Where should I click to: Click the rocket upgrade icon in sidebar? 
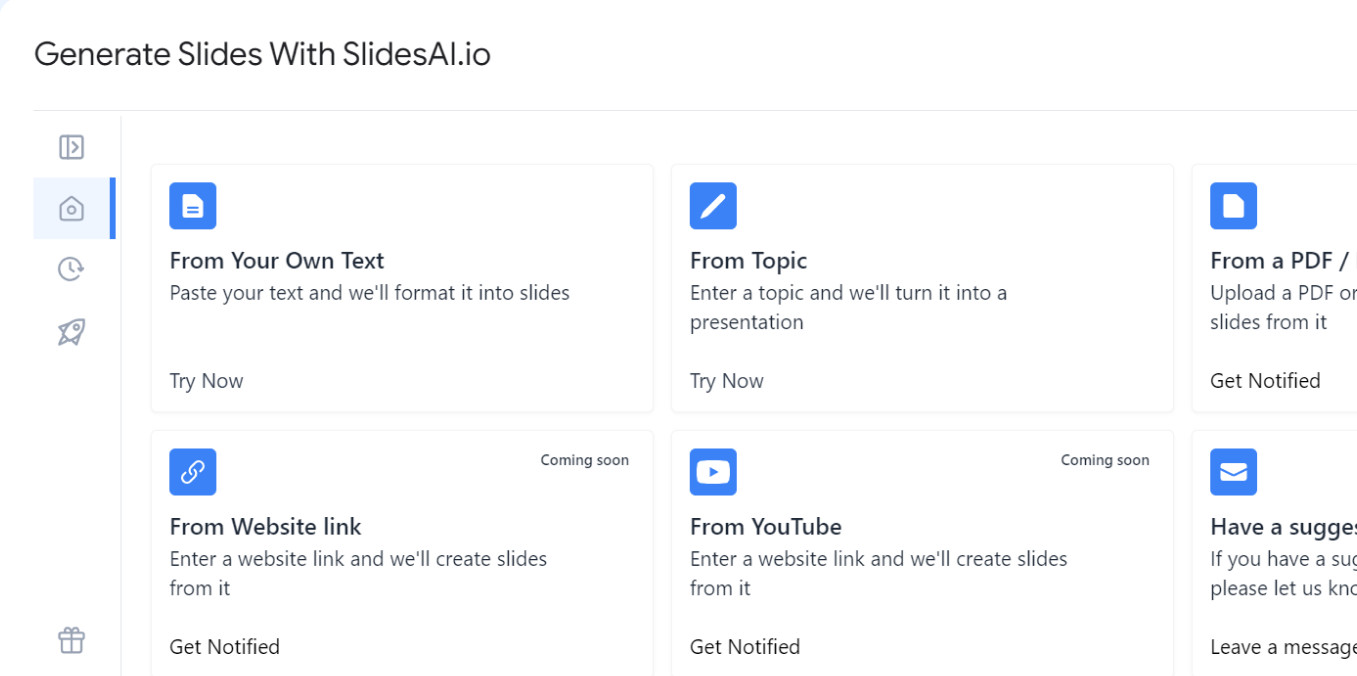click(71, 332)
